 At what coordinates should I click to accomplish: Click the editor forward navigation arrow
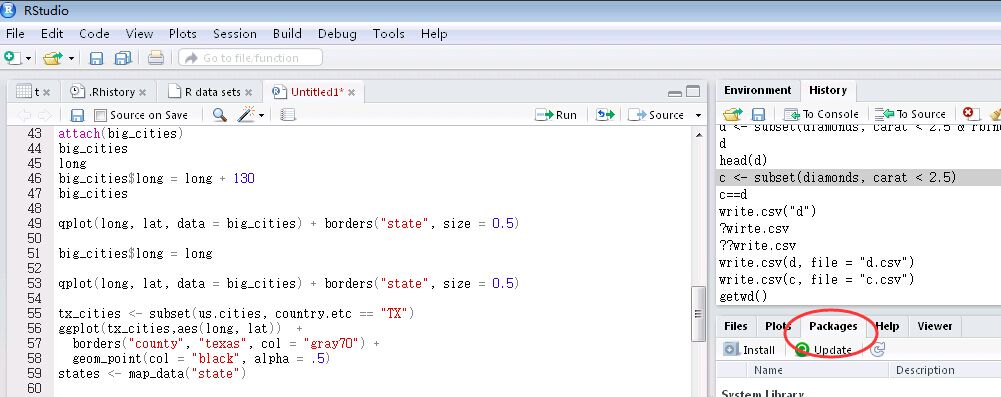point(44,115)
